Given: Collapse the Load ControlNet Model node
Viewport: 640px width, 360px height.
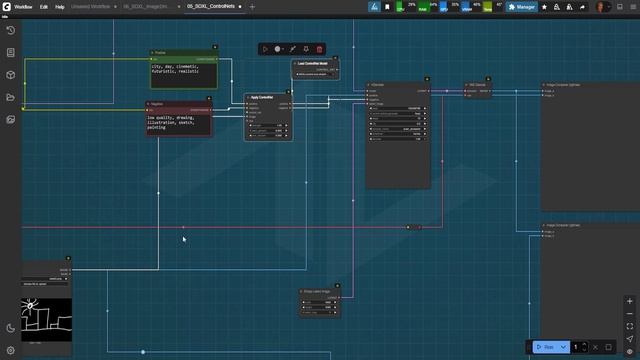Looking at the screenshot, I should tap(295, 64).
